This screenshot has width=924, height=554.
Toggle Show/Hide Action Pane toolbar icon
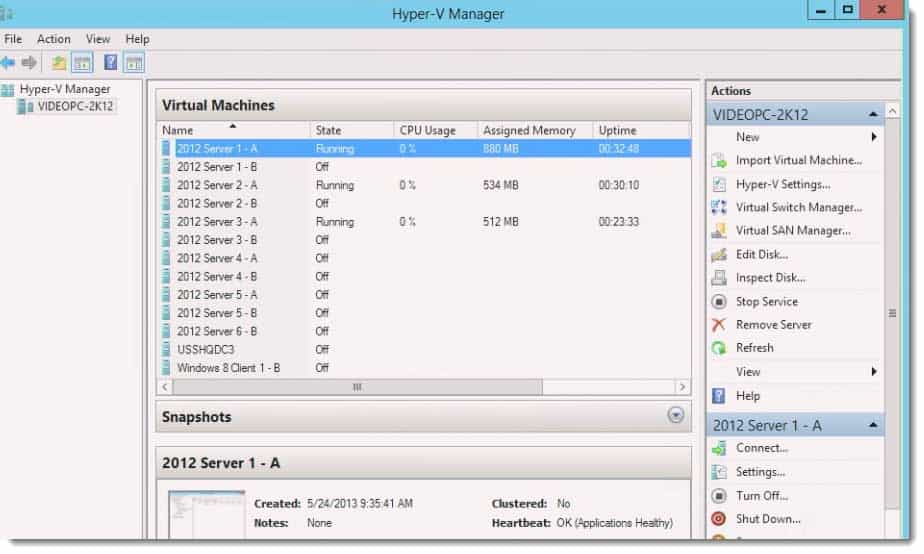point(134,62)
